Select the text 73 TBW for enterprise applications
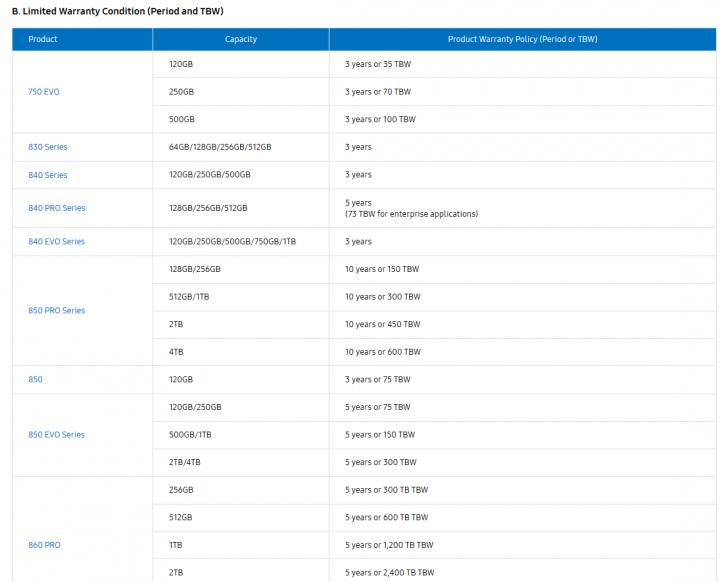720x582 pixels. point(411,214)
